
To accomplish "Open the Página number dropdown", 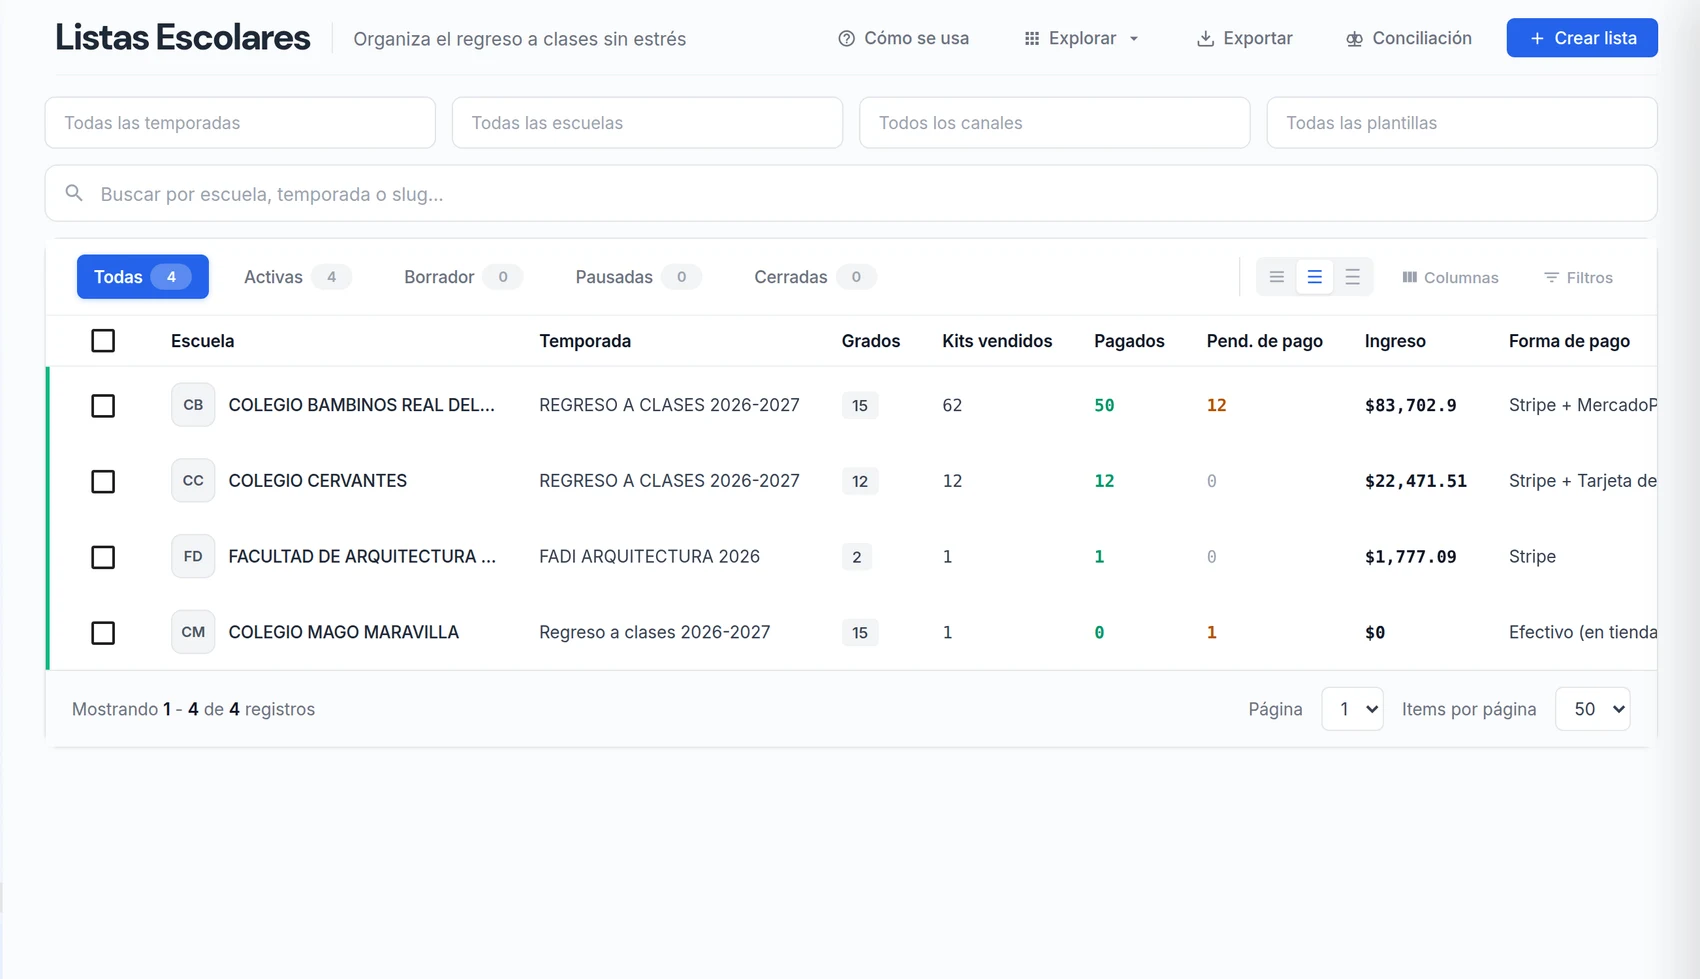I will 1352,709.
